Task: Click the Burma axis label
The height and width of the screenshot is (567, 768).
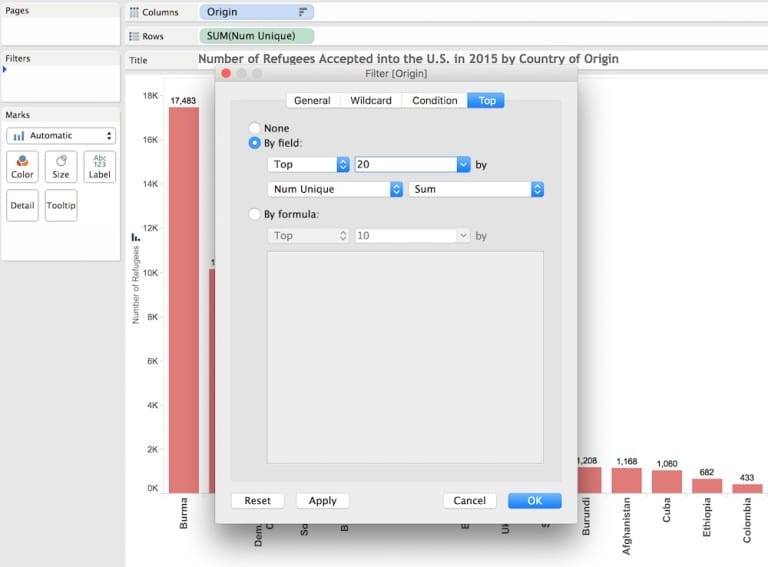Action: pos(184,513)
